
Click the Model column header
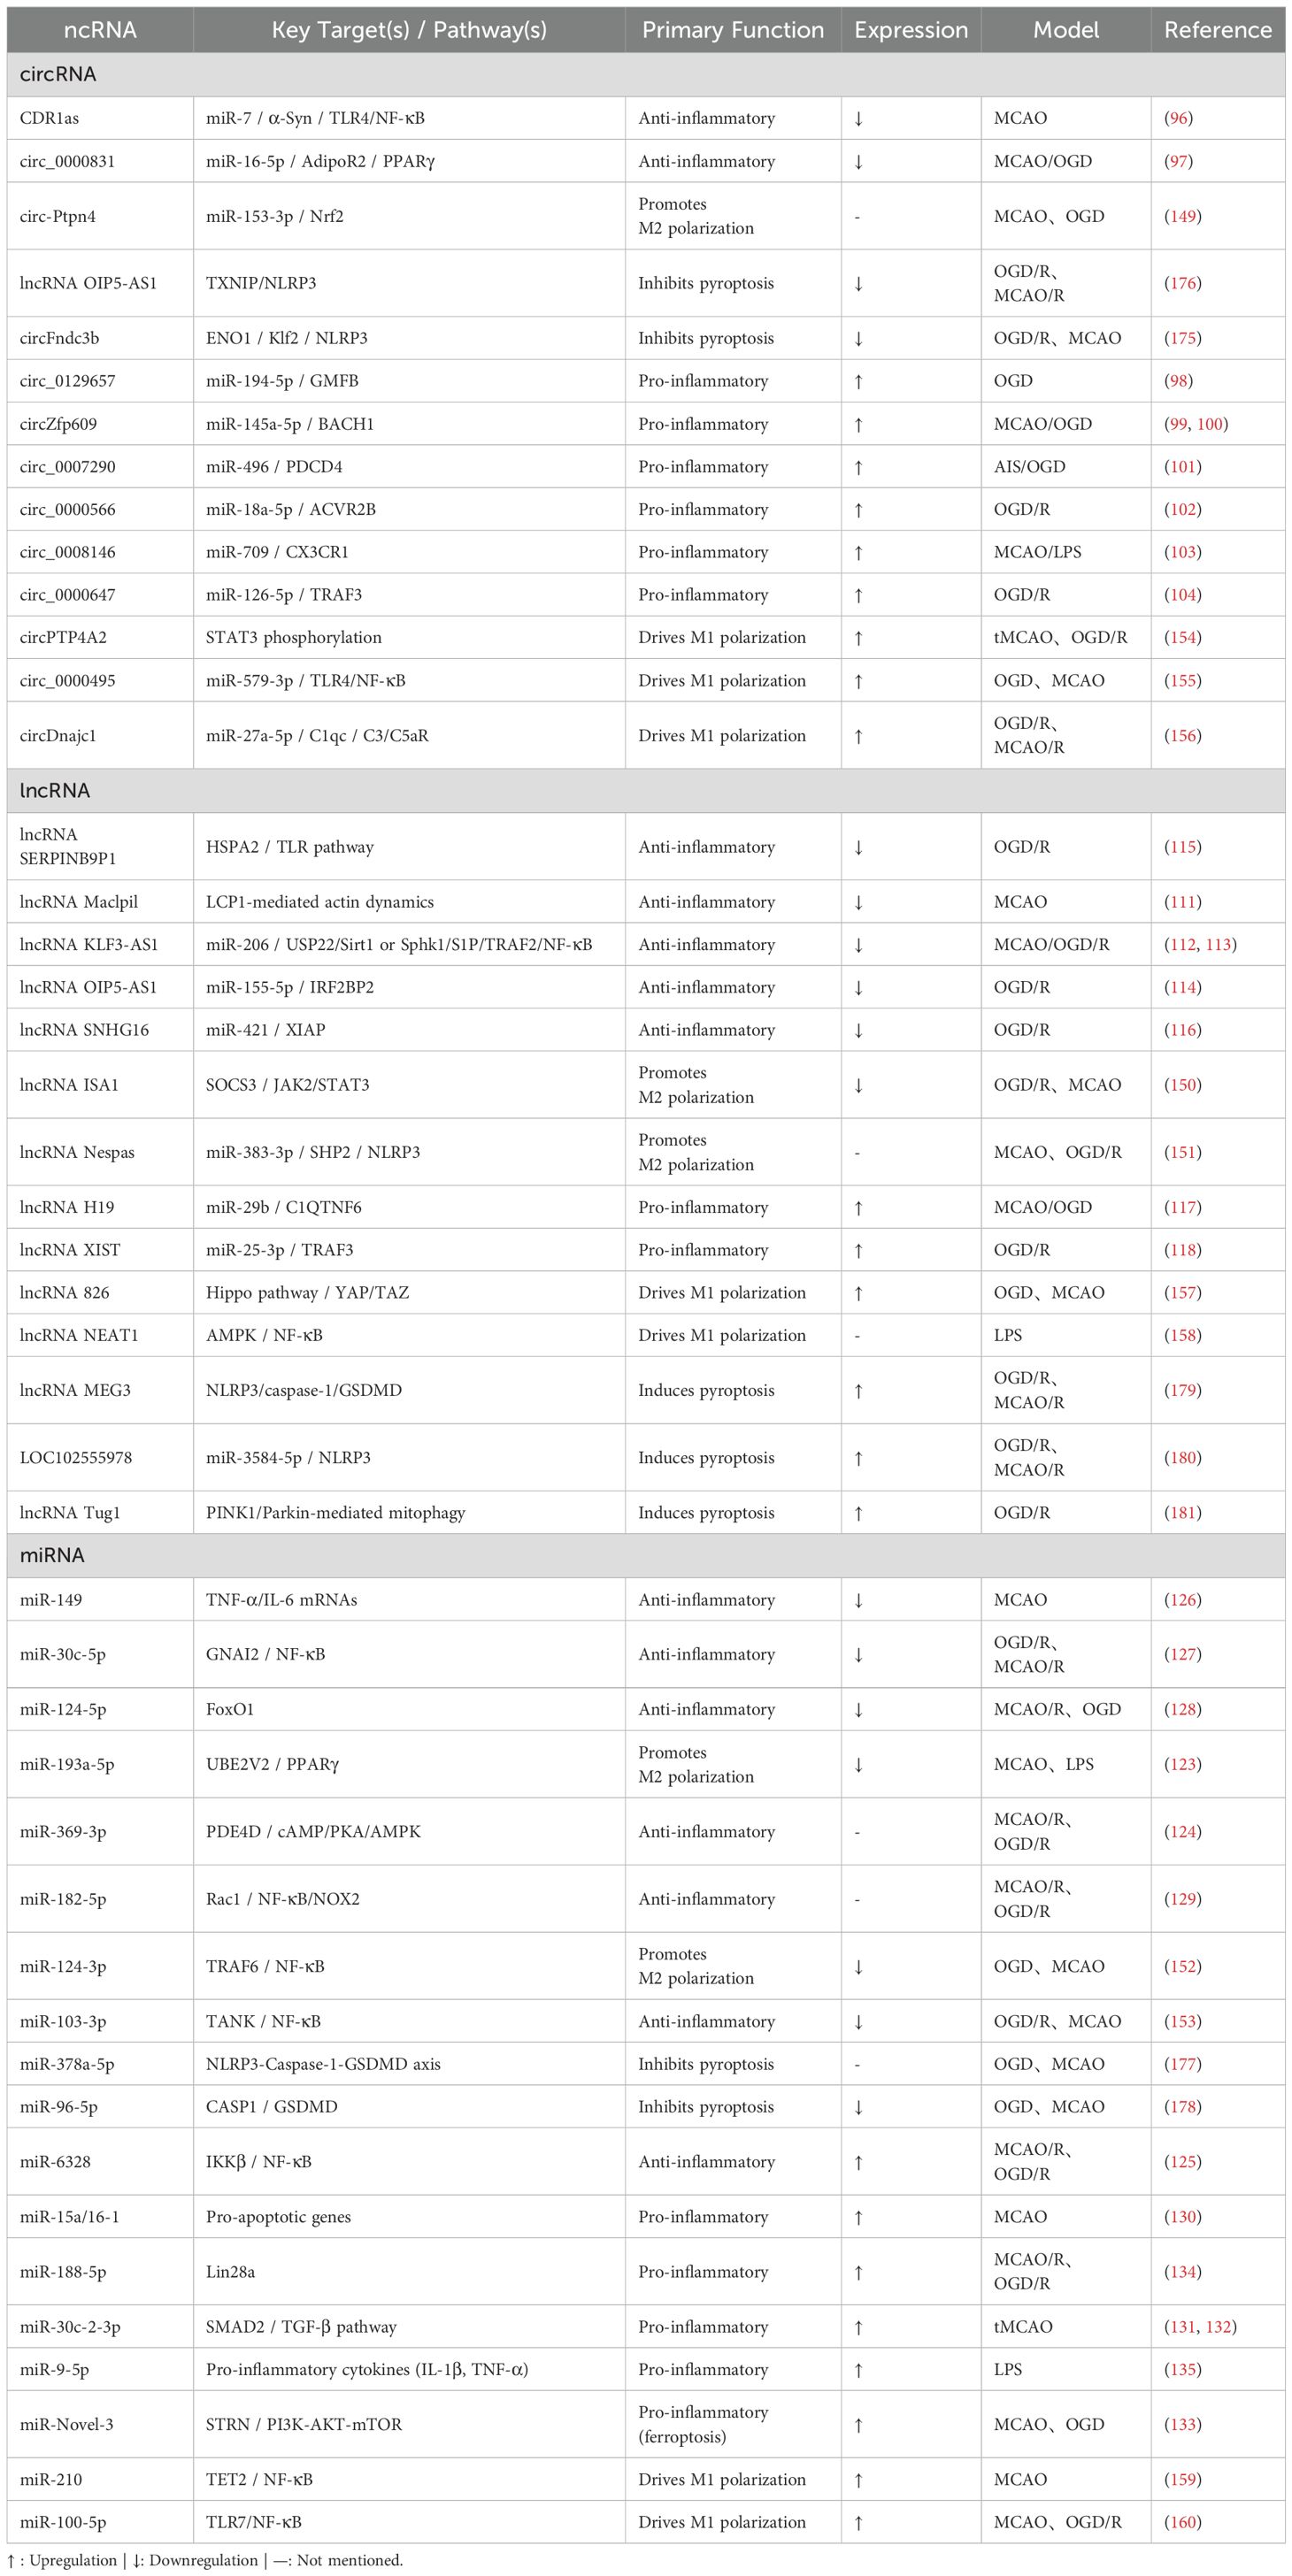pos(1066,30)
